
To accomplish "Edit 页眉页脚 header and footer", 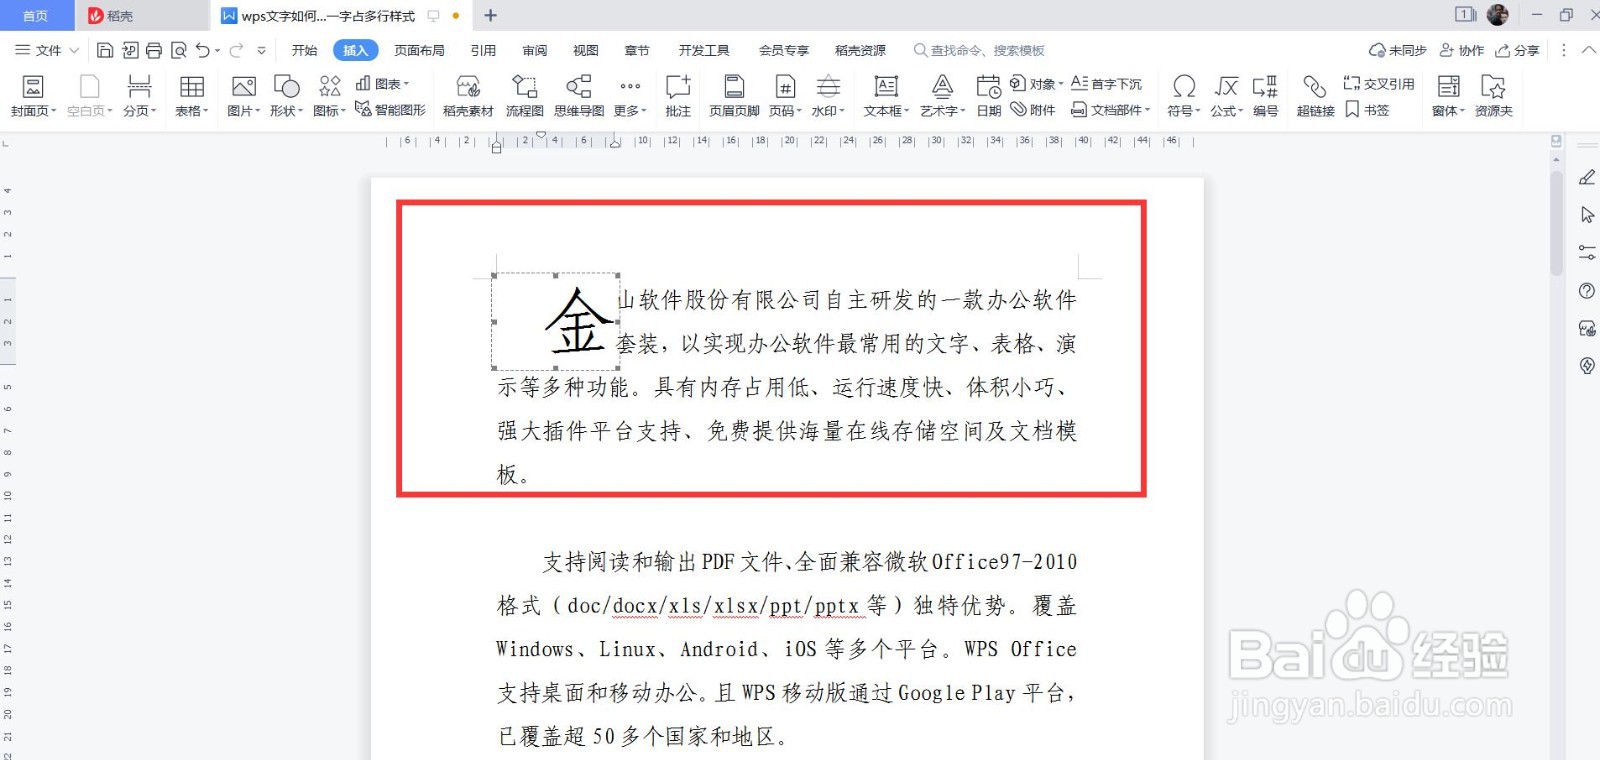I will click(x=734, y=96).
